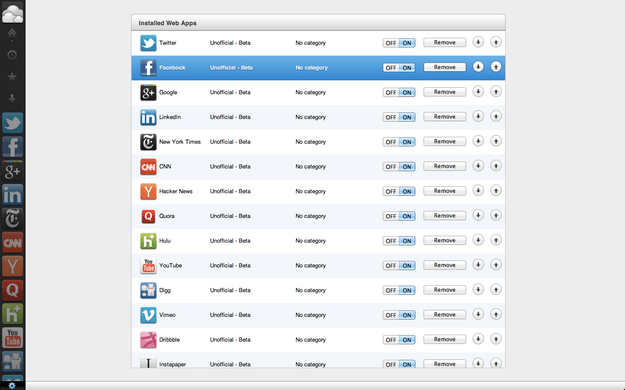The width and height of the screenshot is (625, 390).
Task: Launch Google+ app from sidebar
Action: pyautogui.click(x=12, y=171)
